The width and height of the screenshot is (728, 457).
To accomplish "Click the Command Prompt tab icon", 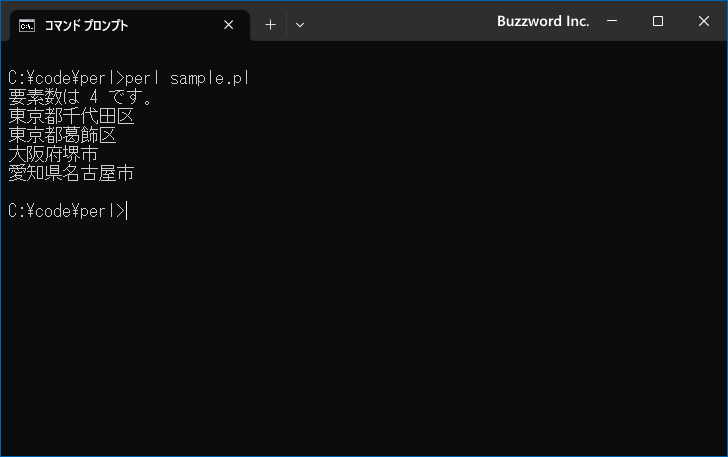I will click(27, 26).
